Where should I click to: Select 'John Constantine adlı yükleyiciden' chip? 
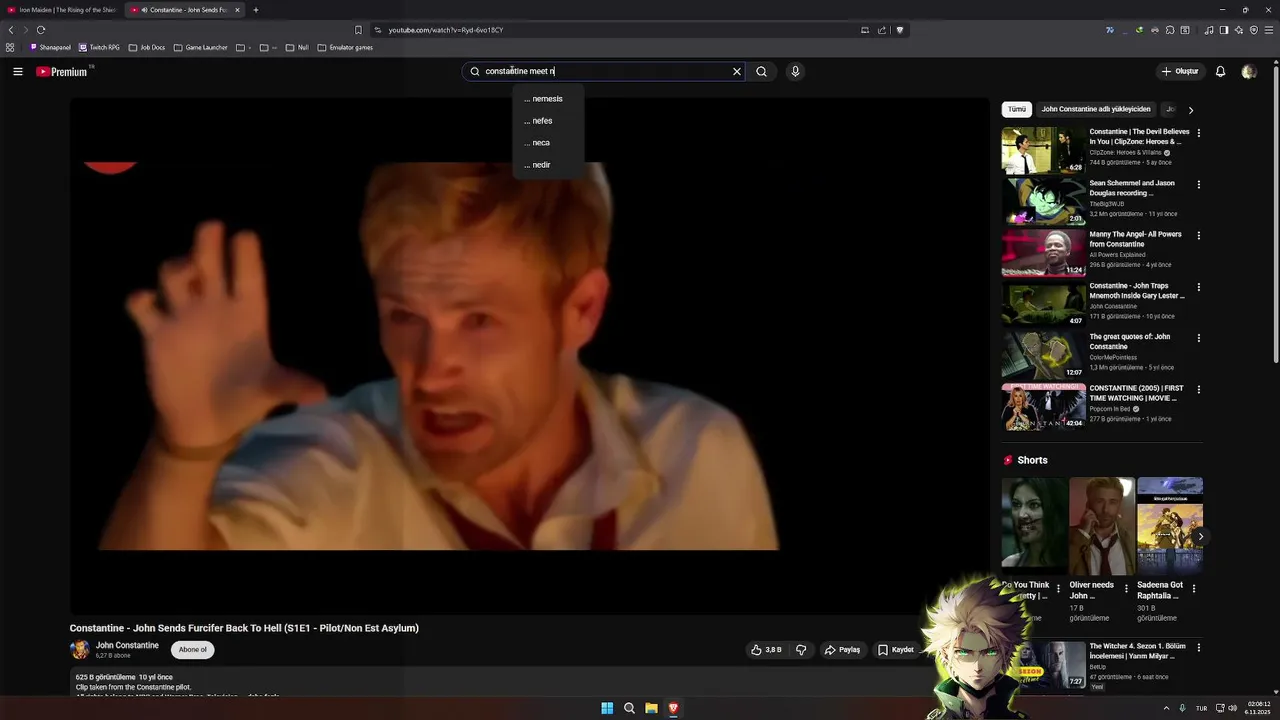click(1096, 109)
